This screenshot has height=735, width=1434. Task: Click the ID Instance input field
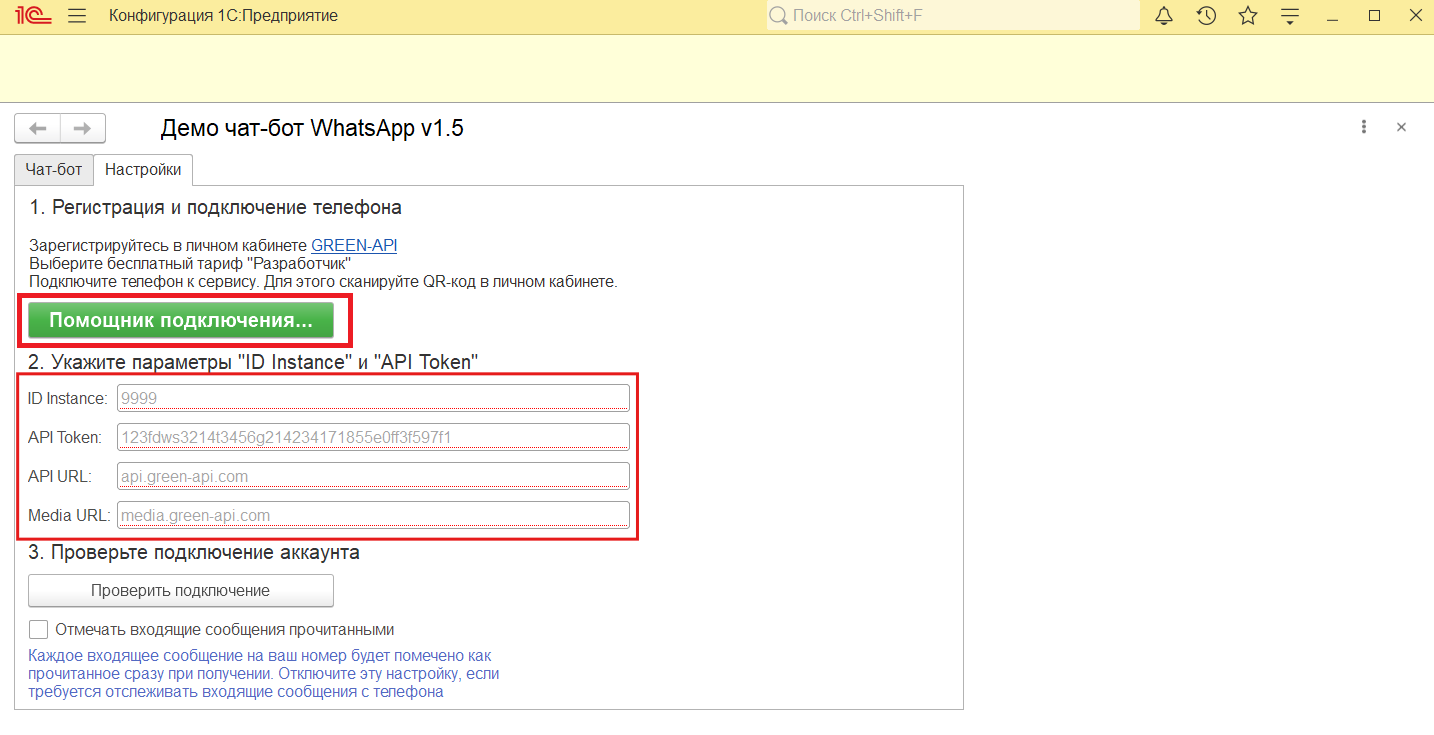pyautogui.click(x=372, y=397)
